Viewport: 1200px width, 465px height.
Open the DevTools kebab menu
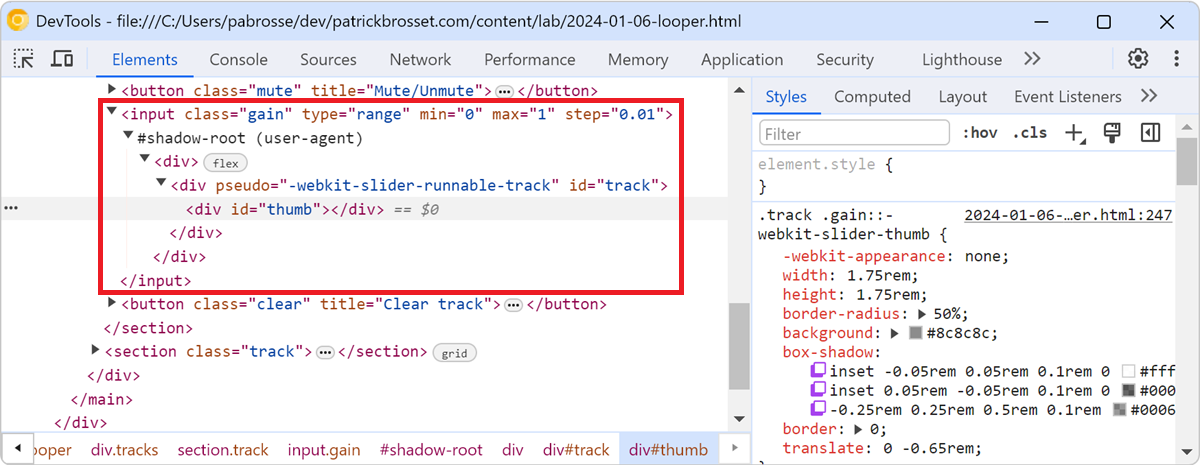1171,59
